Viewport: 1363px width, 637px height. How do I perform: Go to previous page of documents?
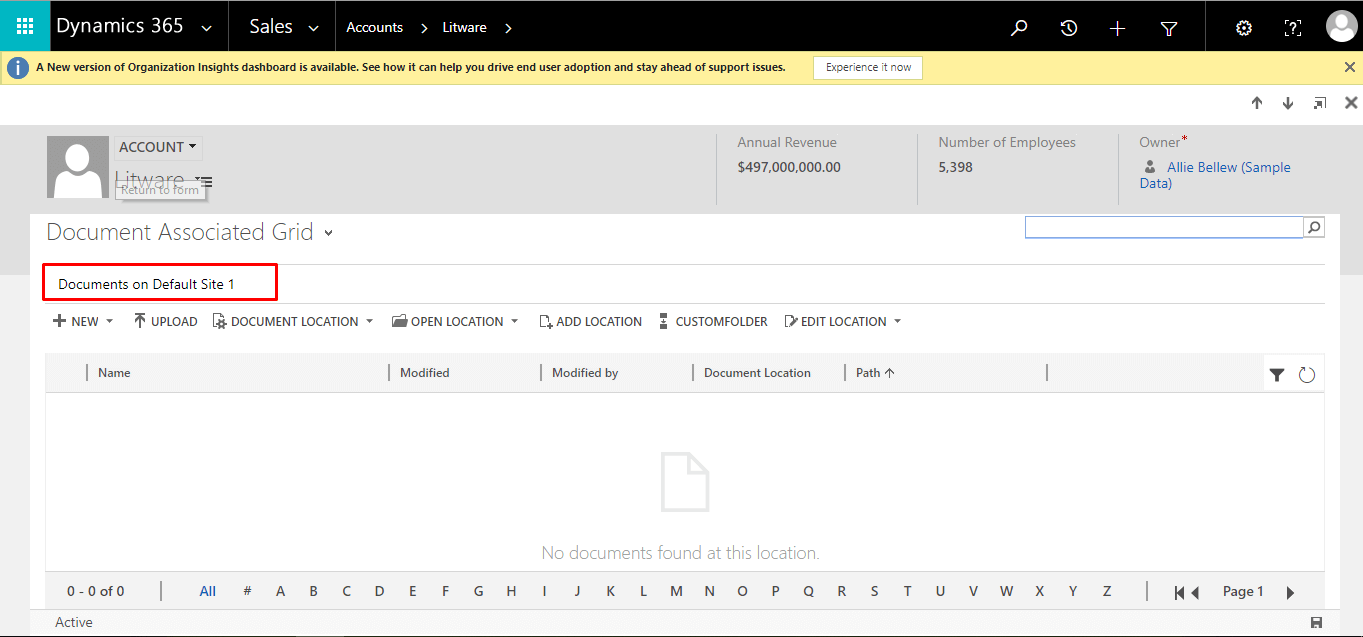click(1194, 592)
